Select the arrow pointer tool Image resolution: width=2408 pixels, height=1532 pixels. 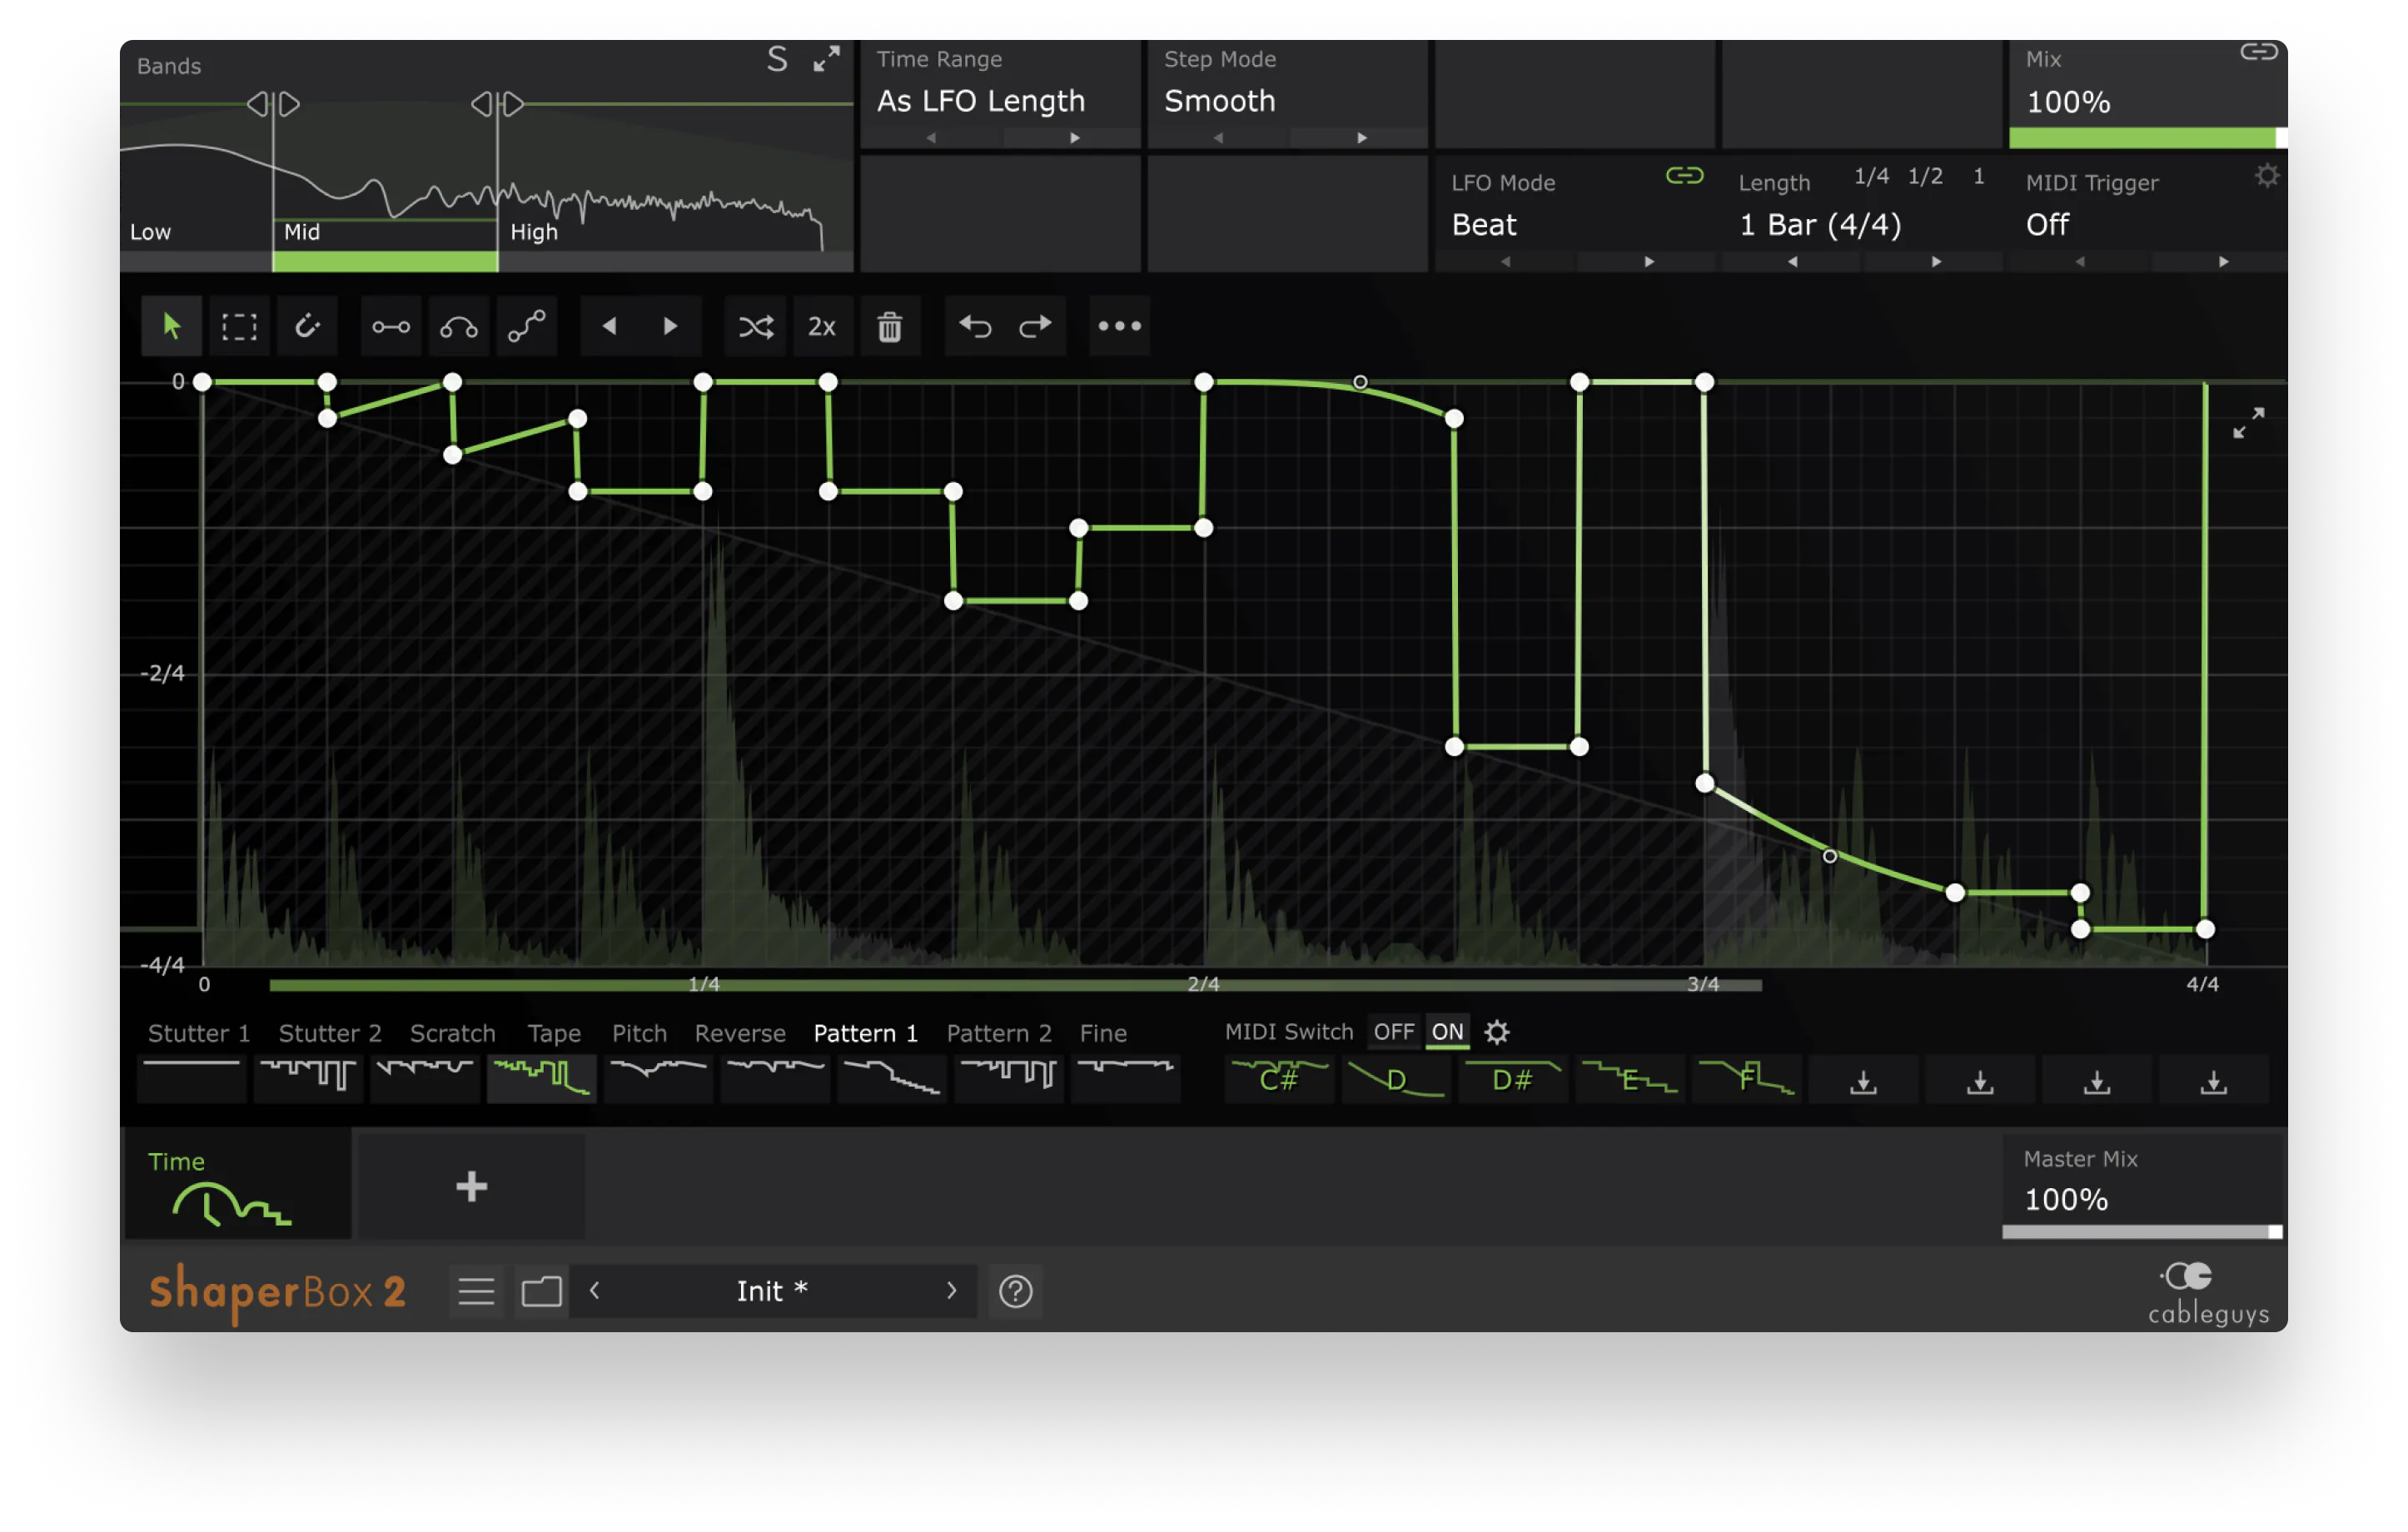[171, 326]
